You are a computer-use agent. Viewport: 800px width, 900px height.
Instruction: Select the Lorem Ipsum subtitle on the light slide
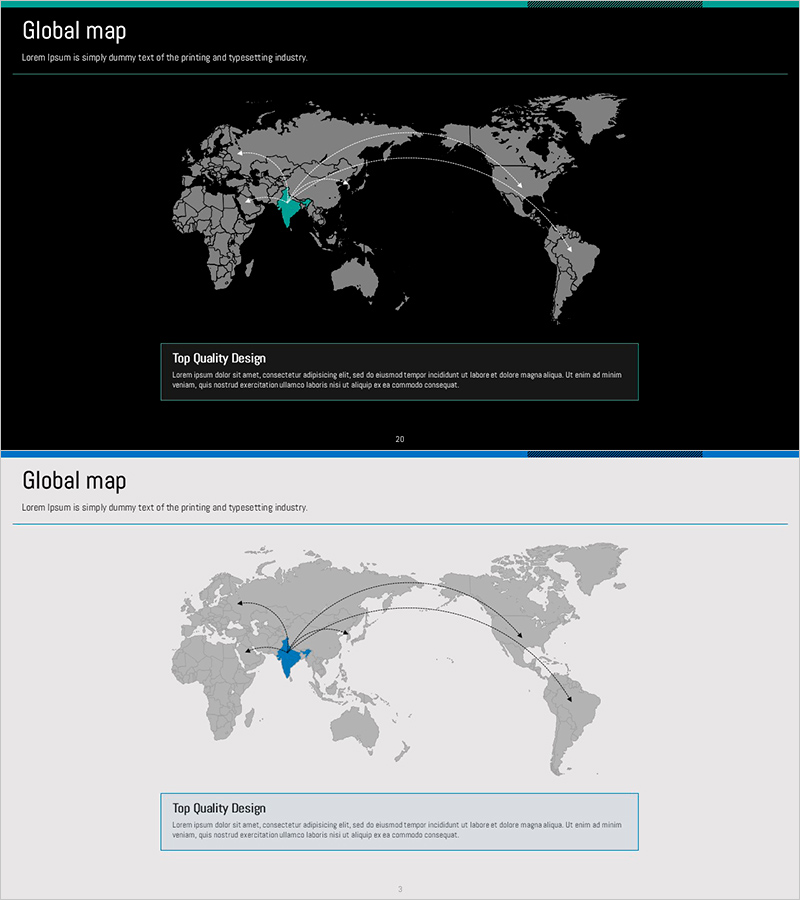point(164,507)
